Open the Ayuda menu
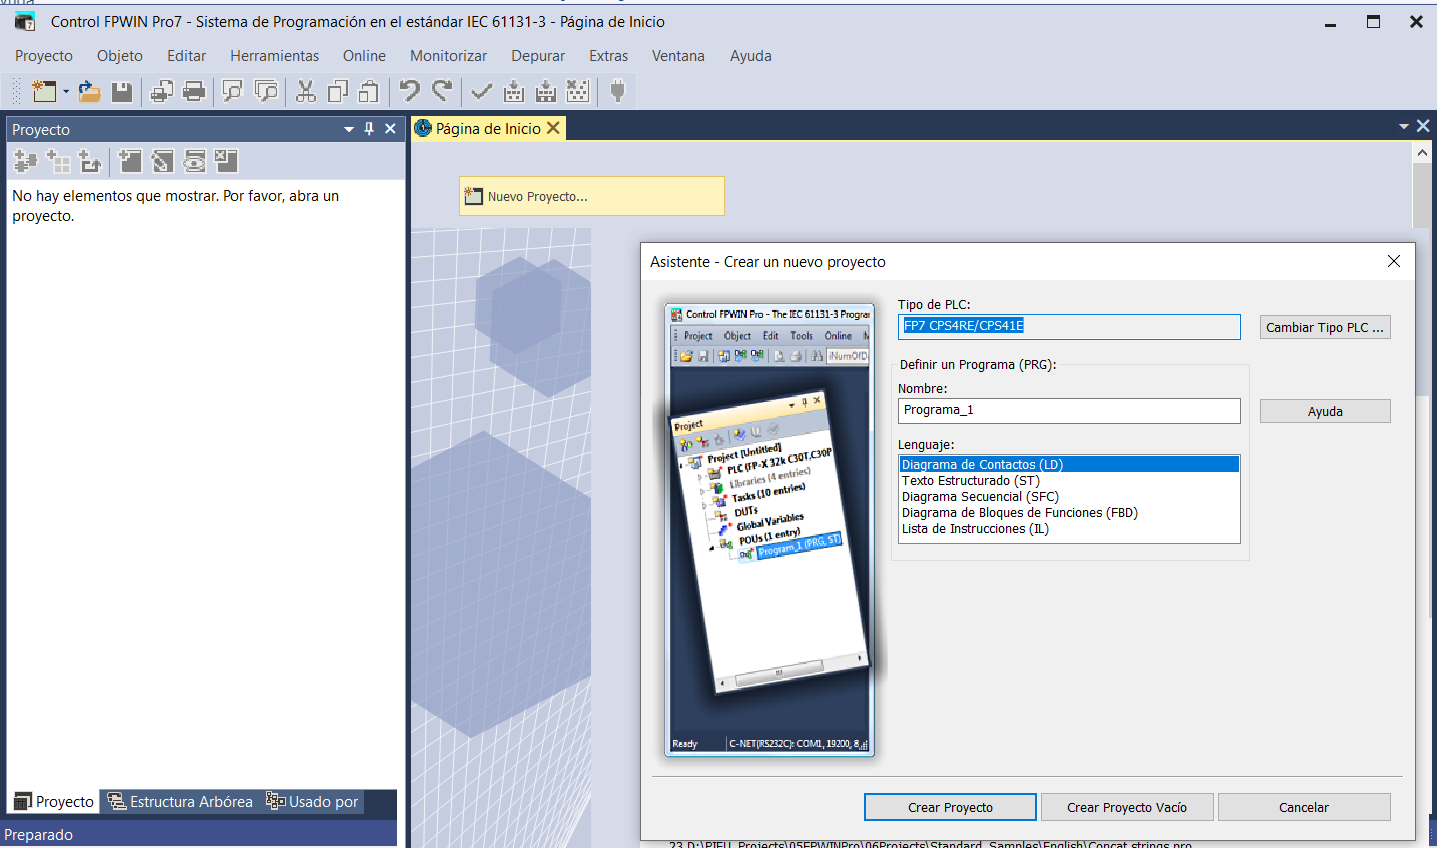1437x848 pixels. click(x=751, y=56)
